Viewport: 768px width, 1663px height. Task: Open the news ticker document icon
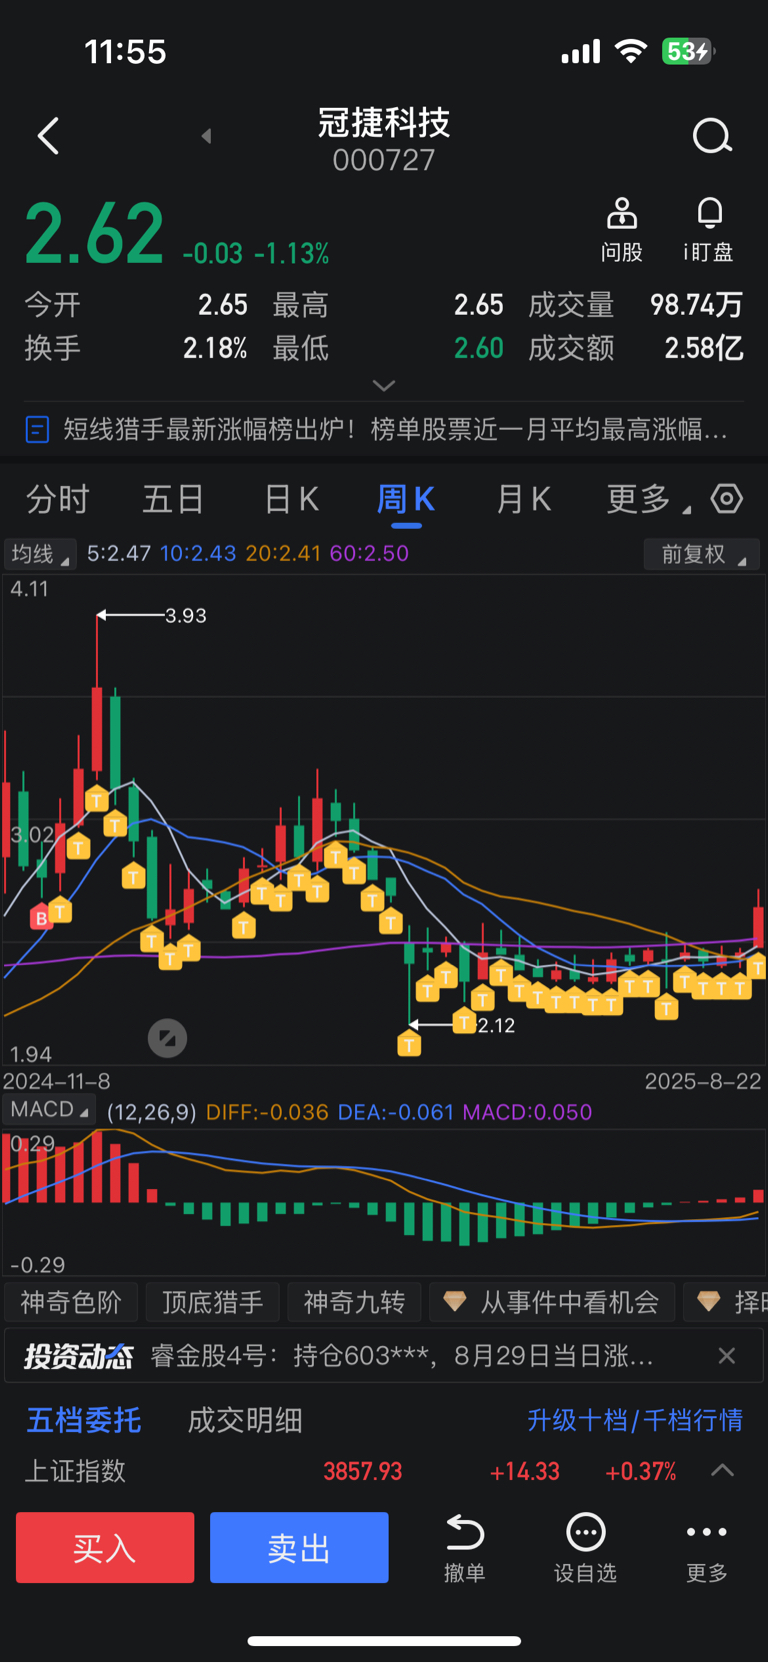(37, 430)
